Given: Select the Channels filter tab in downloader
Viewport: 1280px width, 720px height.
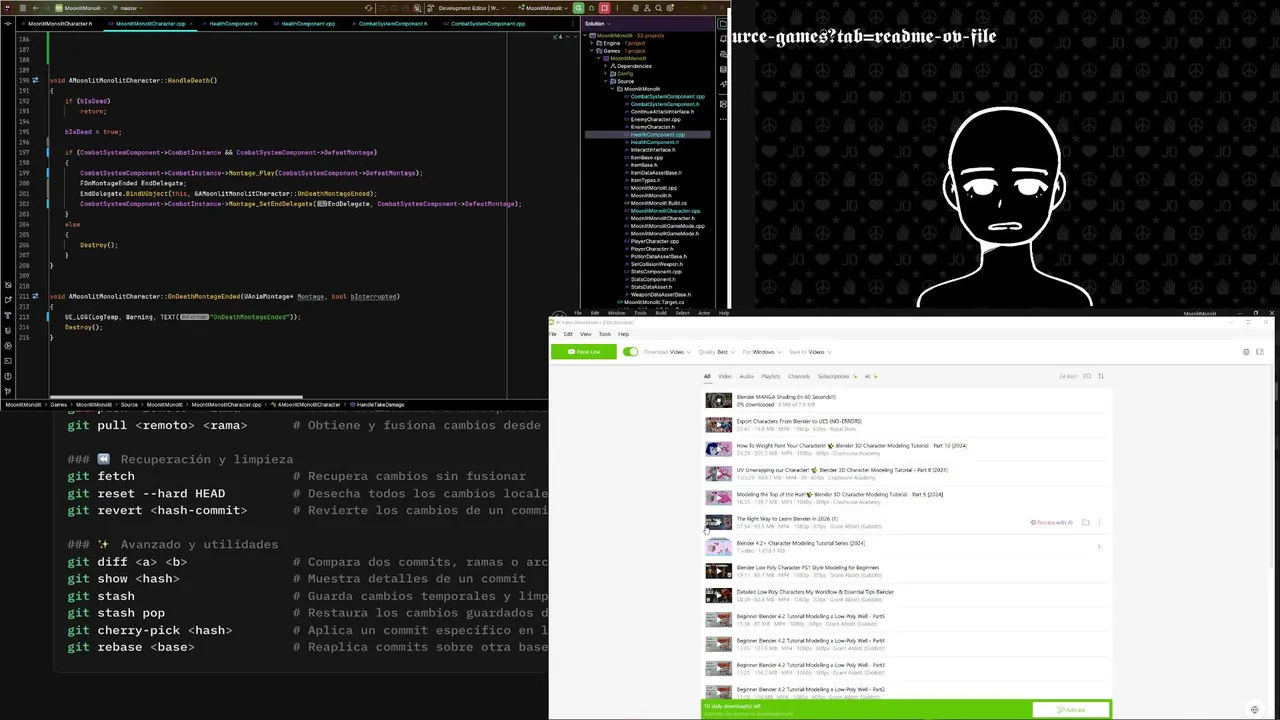Looking at the screenshot, I should (799, 376).
